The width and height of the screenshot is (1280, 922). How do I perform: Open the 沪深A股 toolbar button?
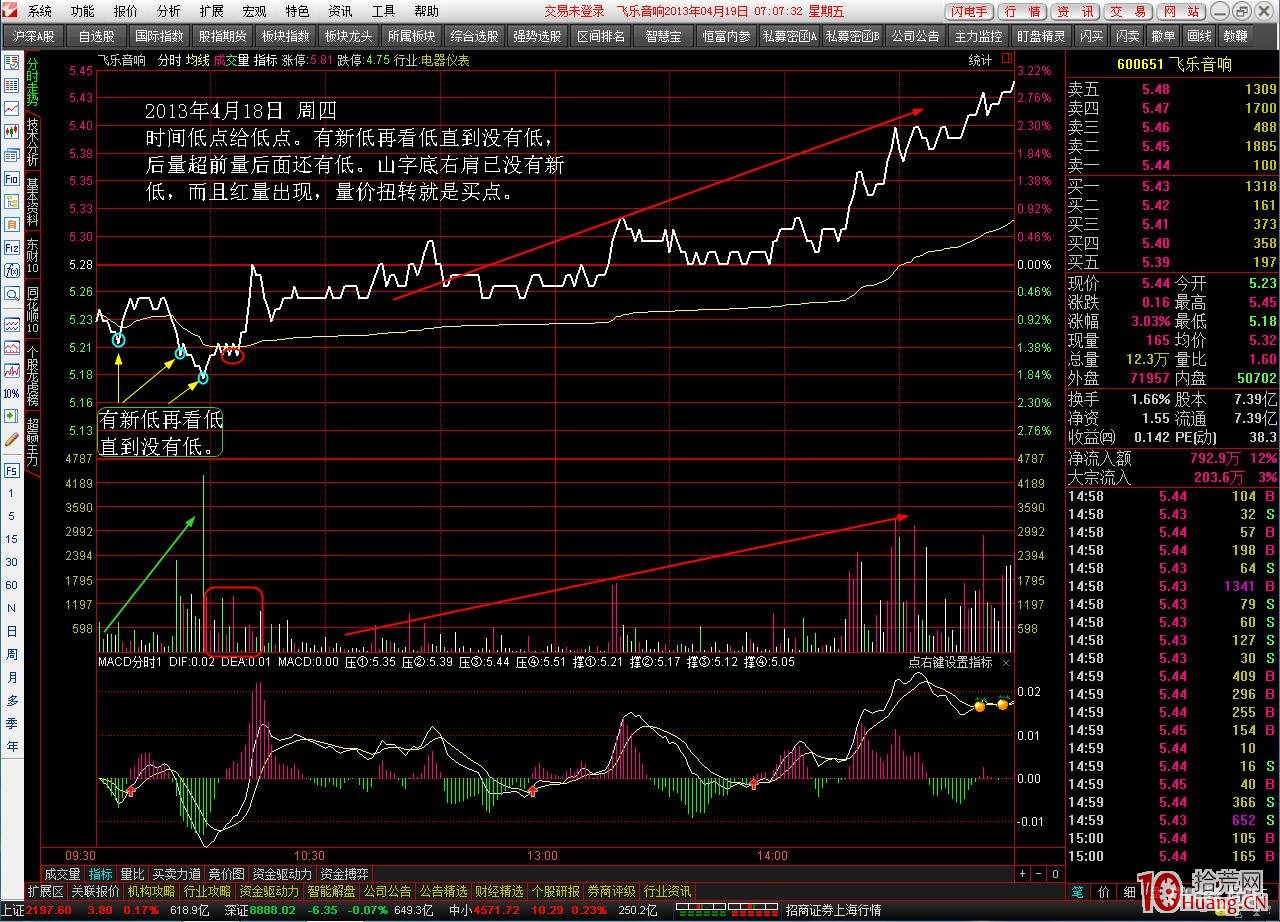(34, 36)
